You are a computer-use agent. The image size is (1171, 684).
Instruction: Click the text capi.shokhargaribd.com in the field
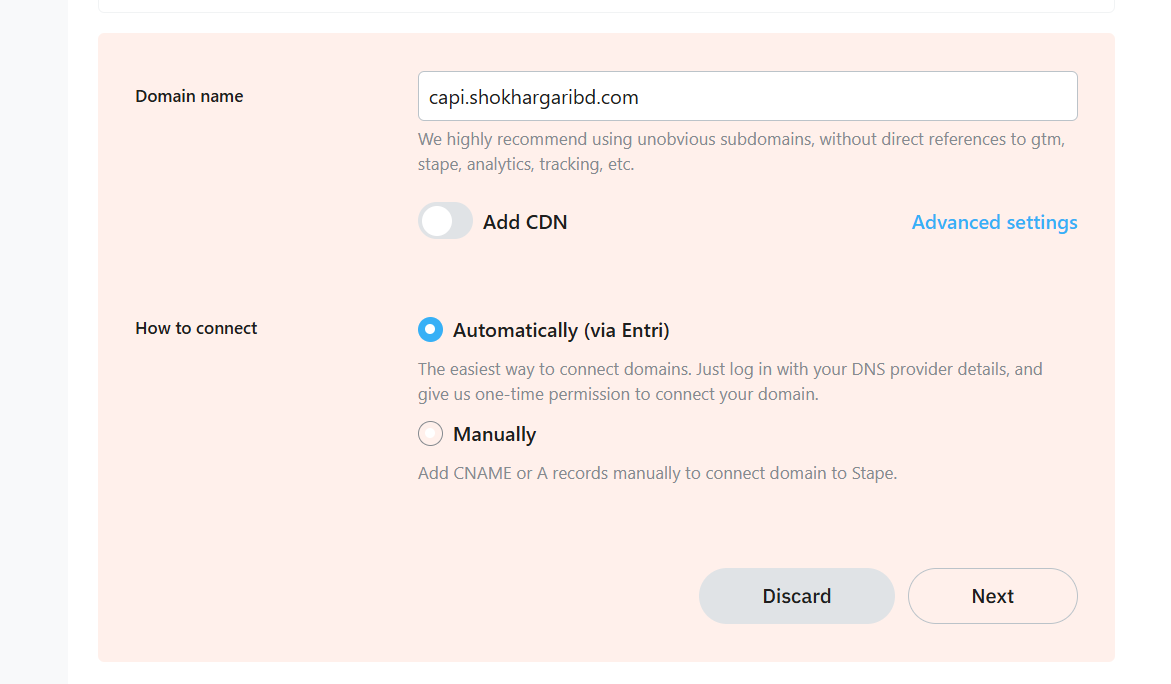(x=533, y=97)
